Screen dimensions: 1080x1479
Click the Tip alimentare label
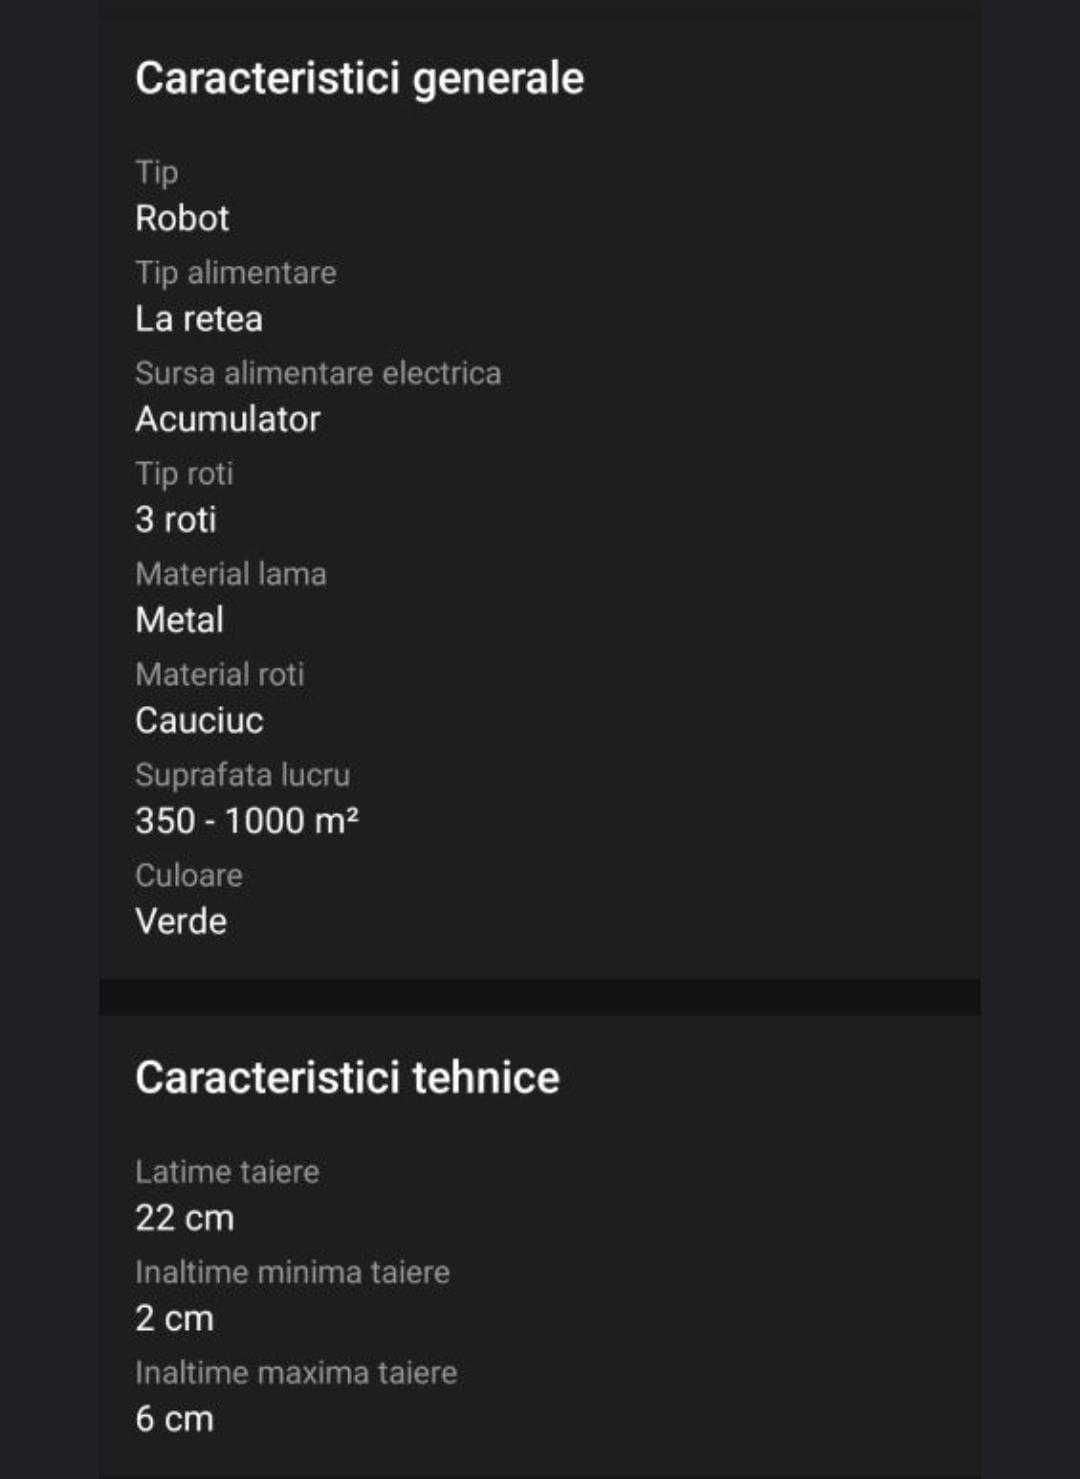click(236, 272)
